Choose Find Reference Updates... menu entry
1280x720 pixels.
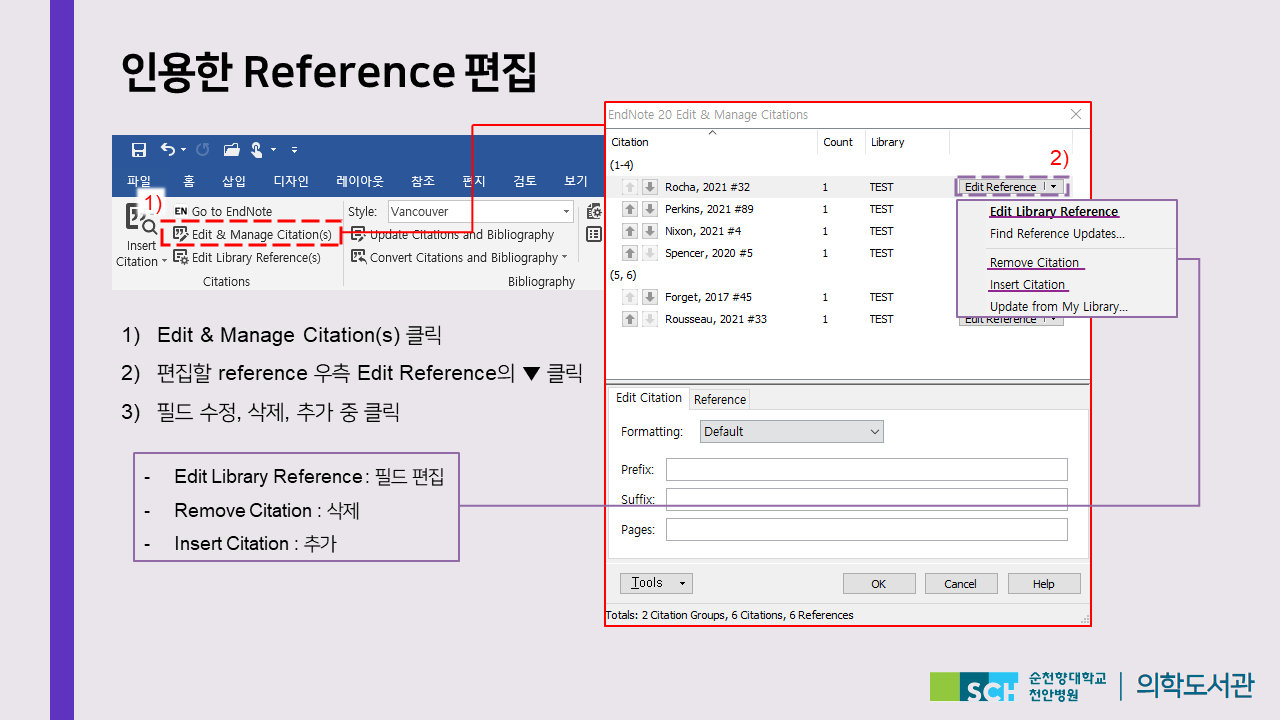click(x=1057, y=234)
